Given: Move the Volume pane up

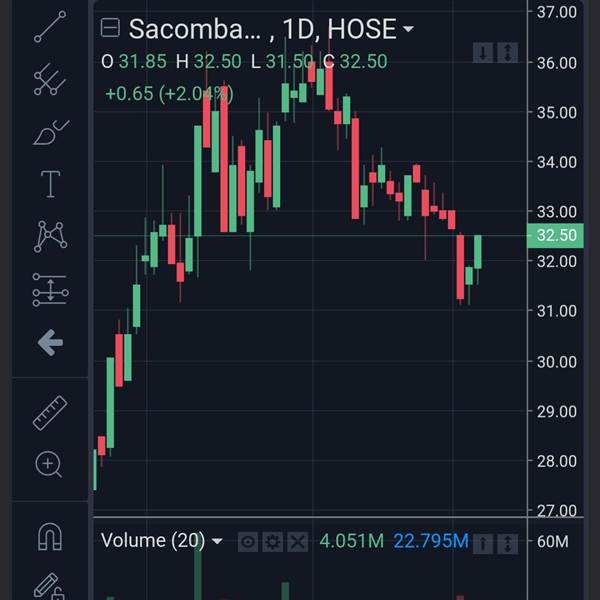Looking at the screenshot, I should coord(483,543).
